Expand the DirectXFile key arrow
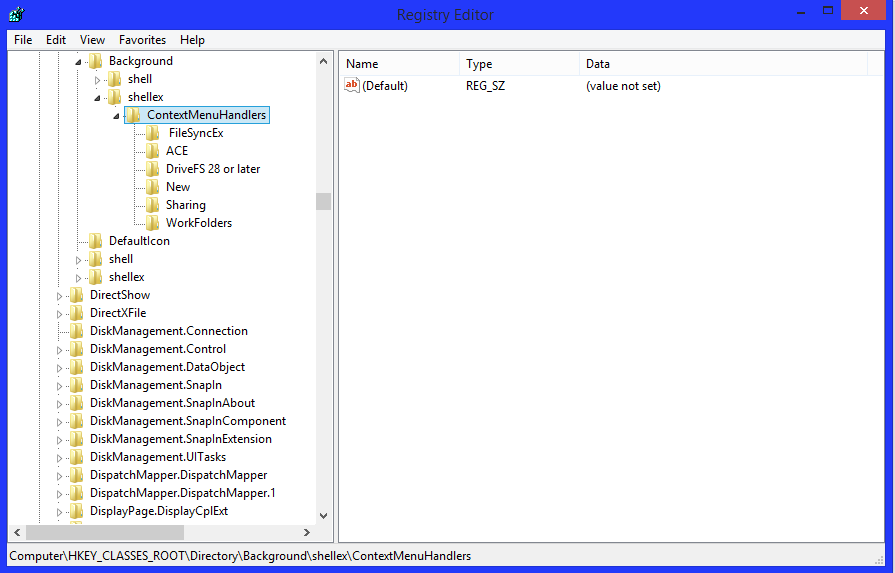The image size is (895, 573). [x=60, y=314]
